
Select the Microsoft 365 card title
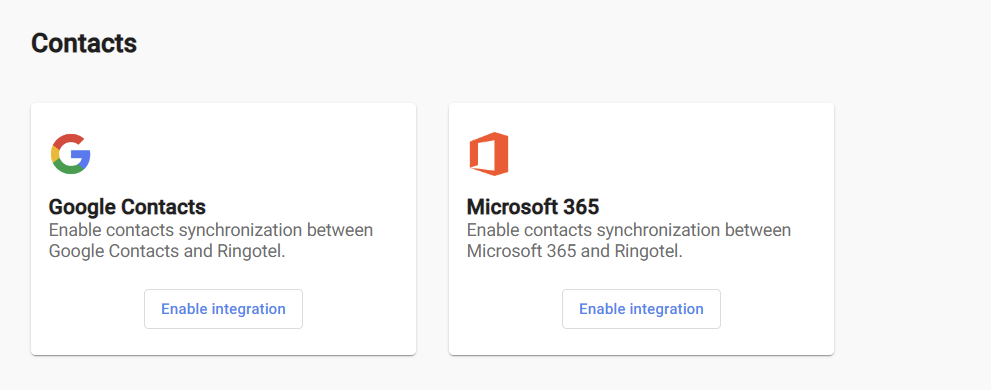pyautogui.click(x=533, y=207)
